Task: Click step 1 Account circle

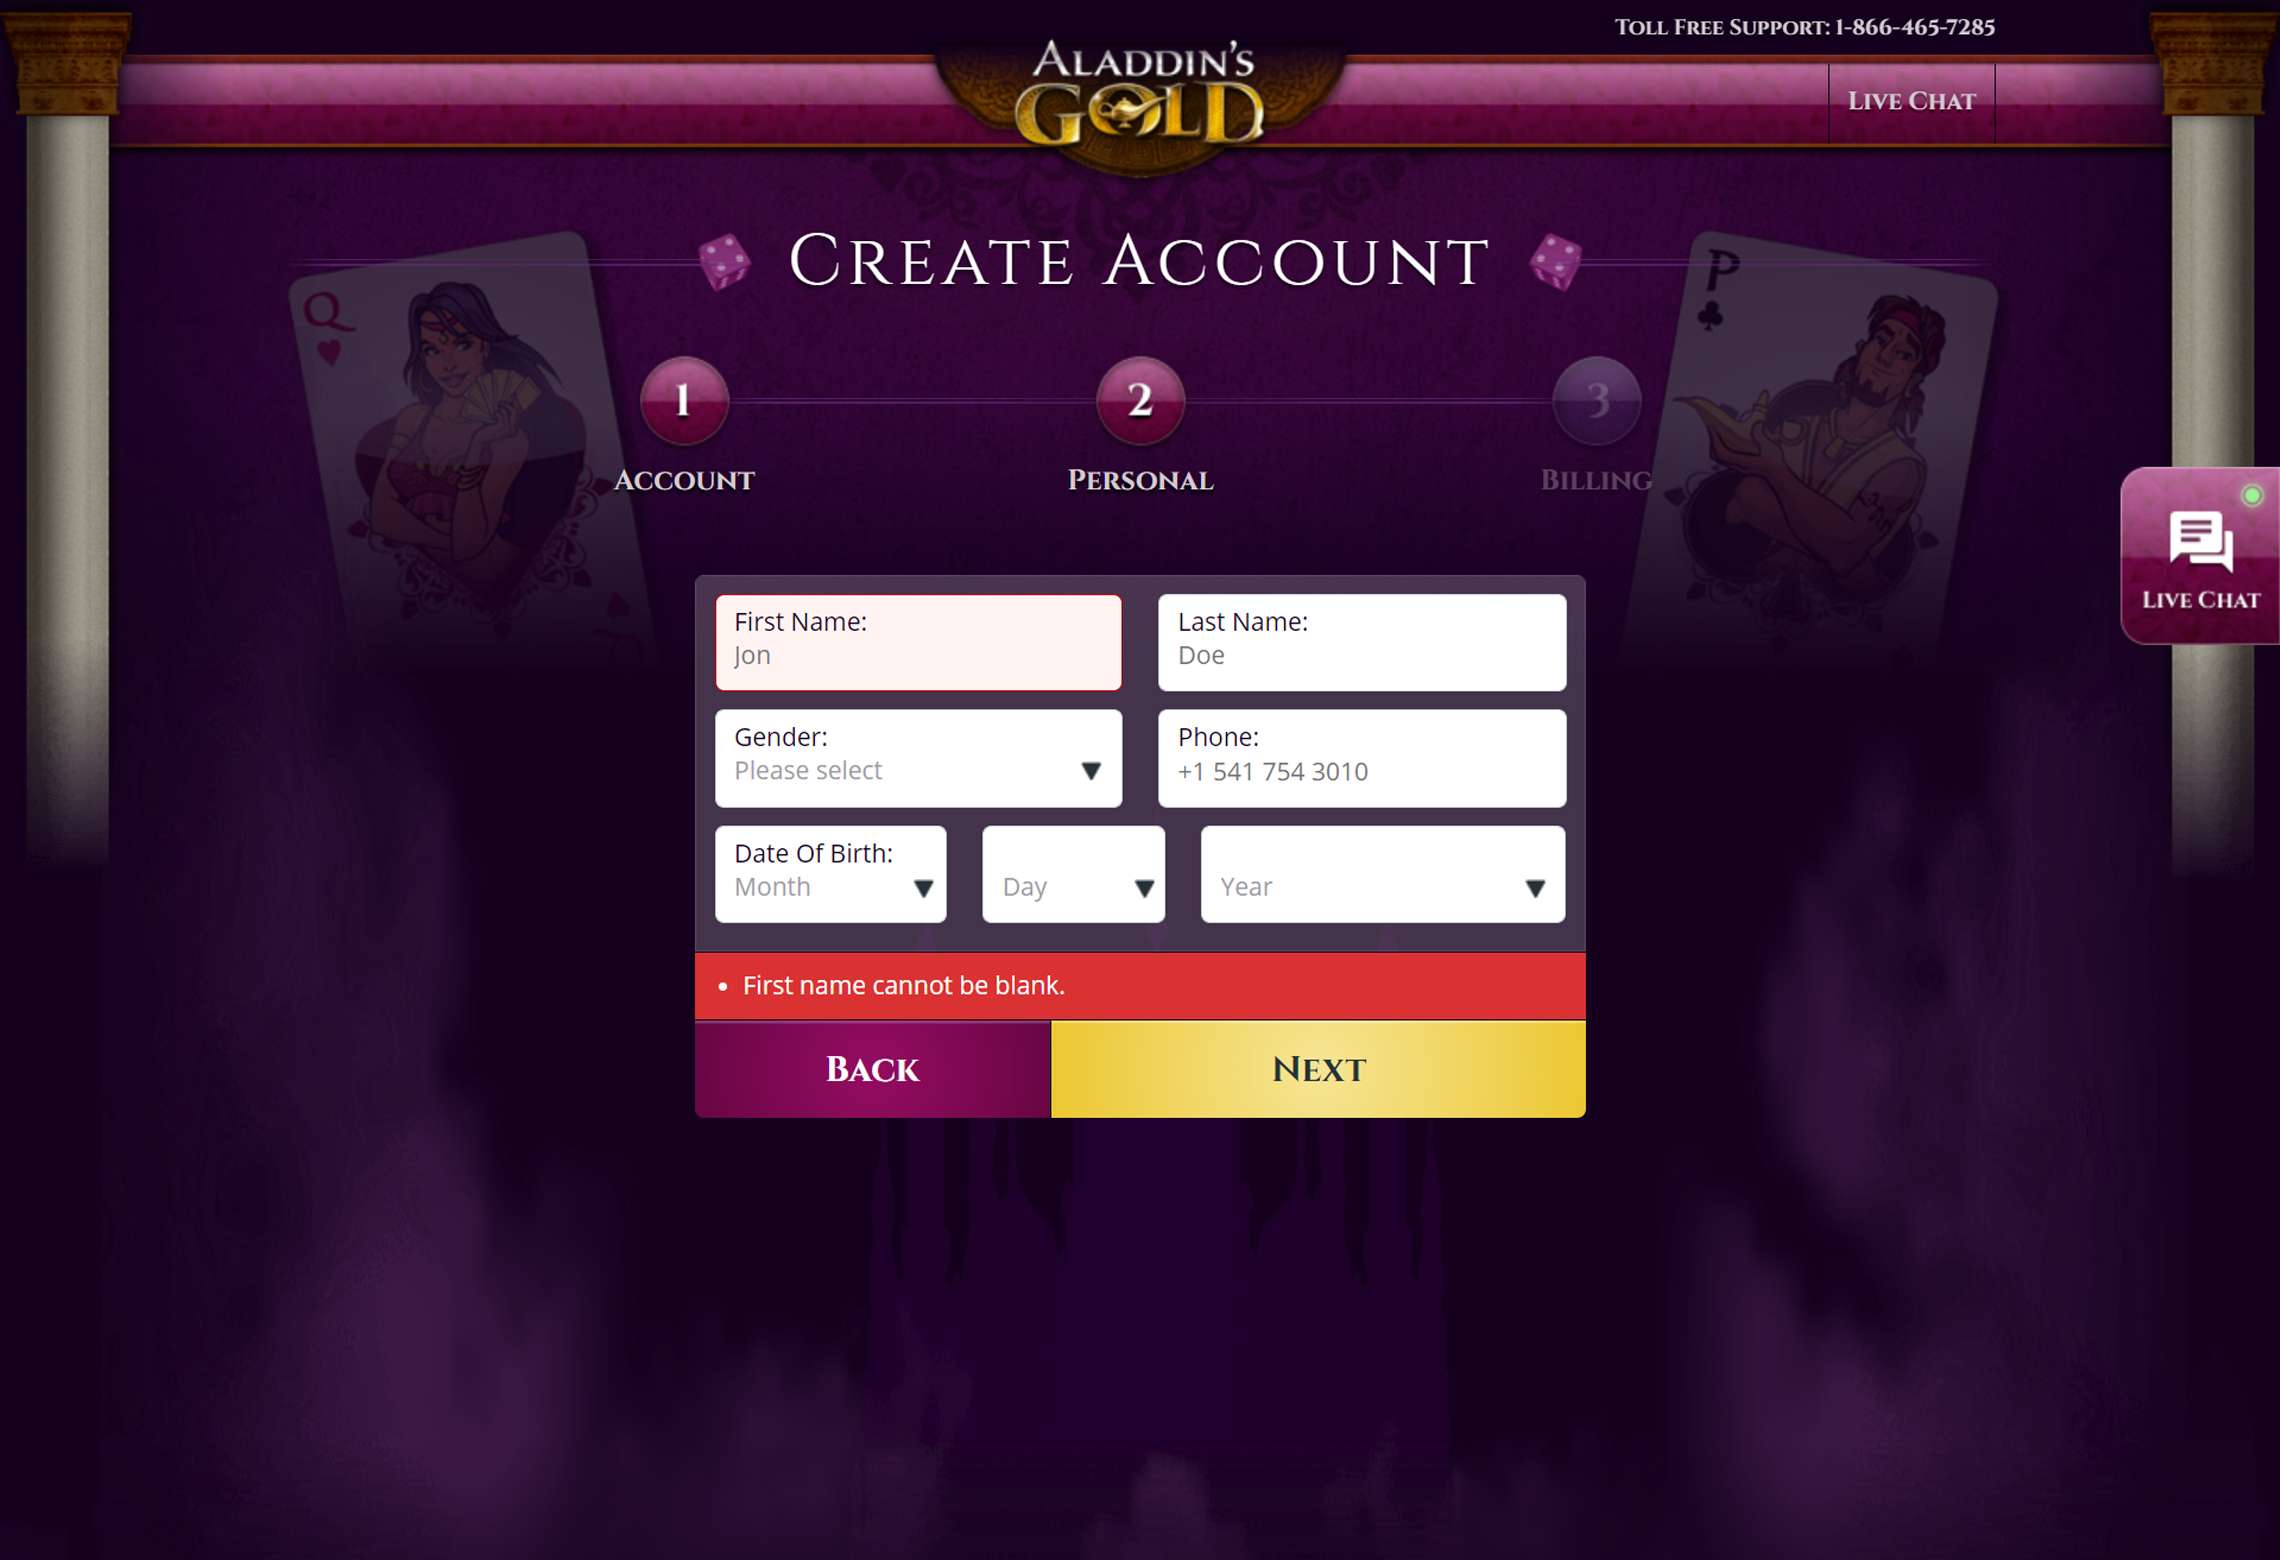Action: coord(684,400)
